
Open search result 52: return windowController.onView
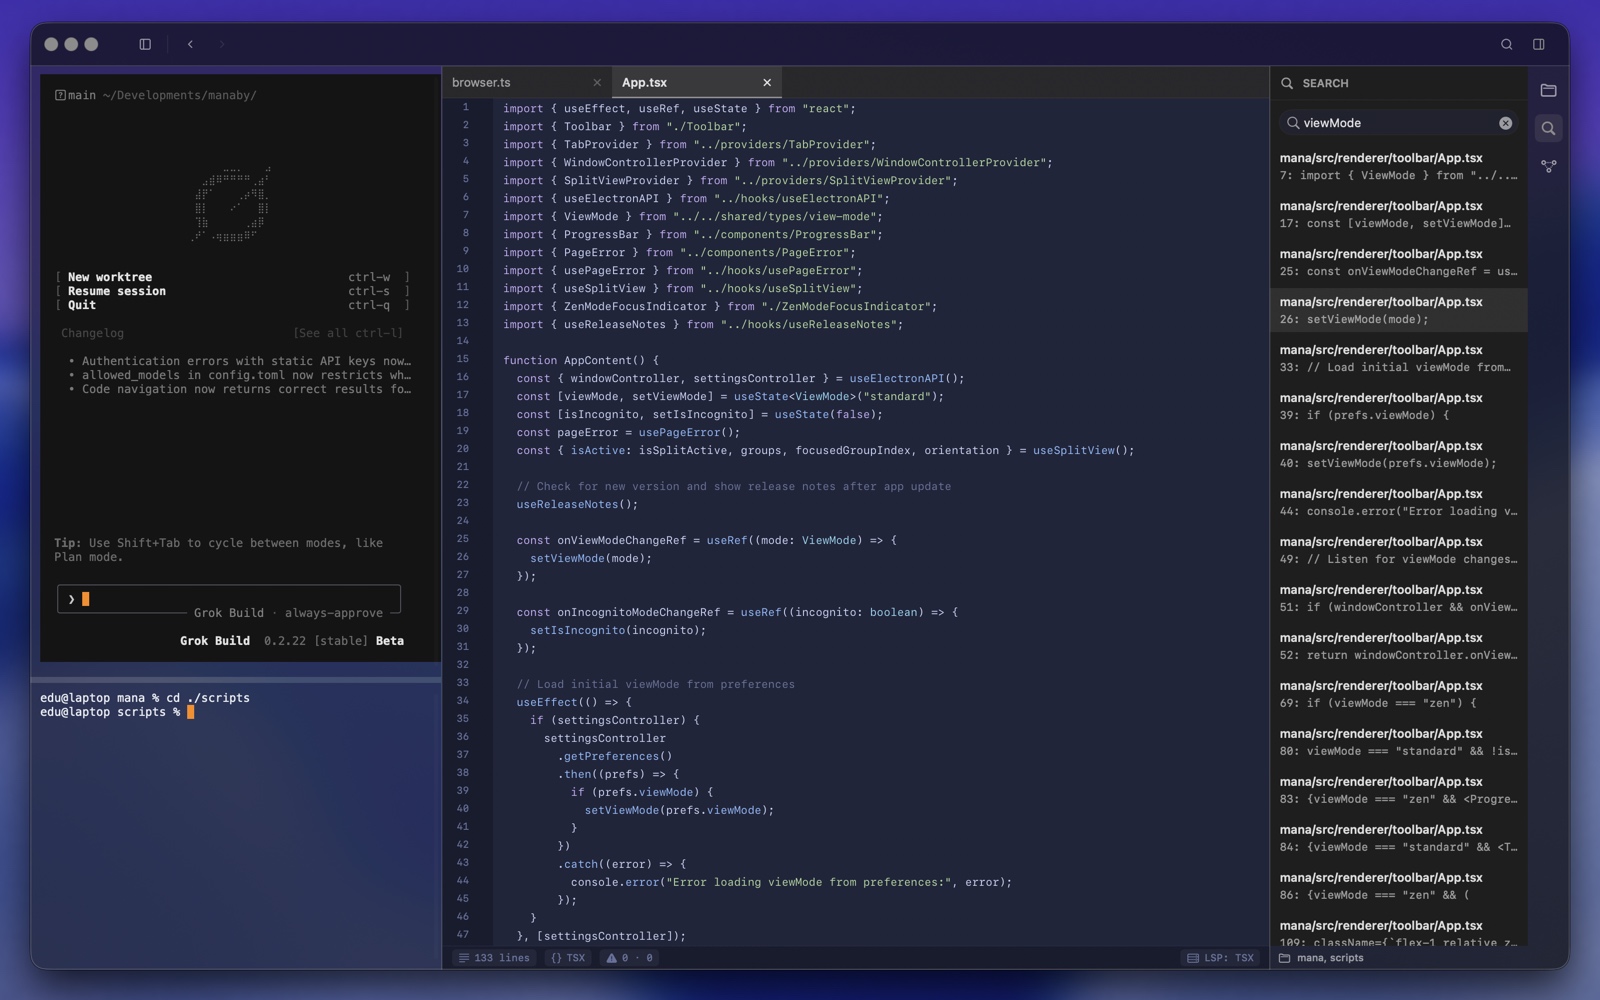coord(1398,647)
